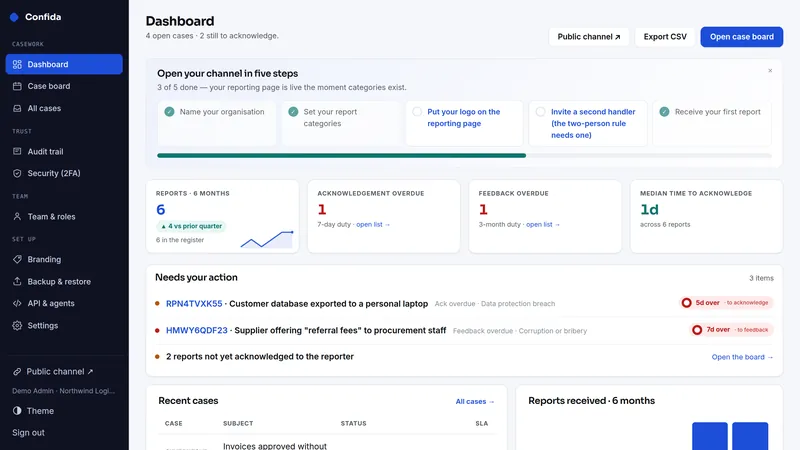
Task: Open Branding setup page
Action: pyautogui.click(x=64, y=259)
